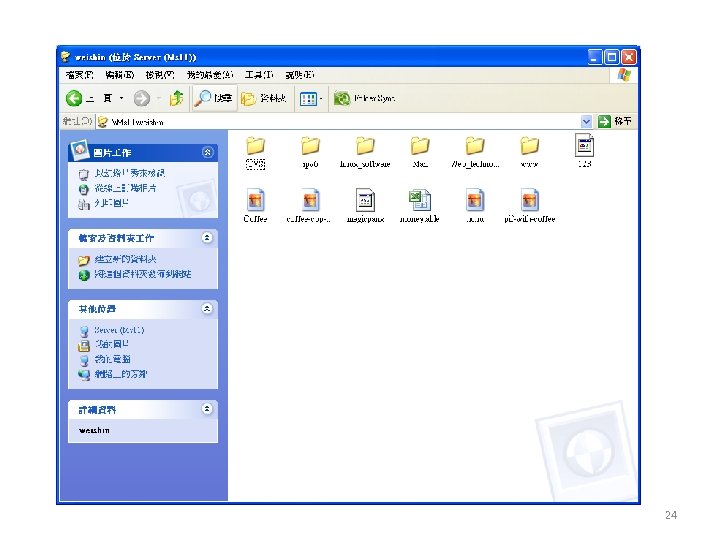Close the weishin Explorer window
The height and width of the screenshot is (540, 720).
[629, 57]
